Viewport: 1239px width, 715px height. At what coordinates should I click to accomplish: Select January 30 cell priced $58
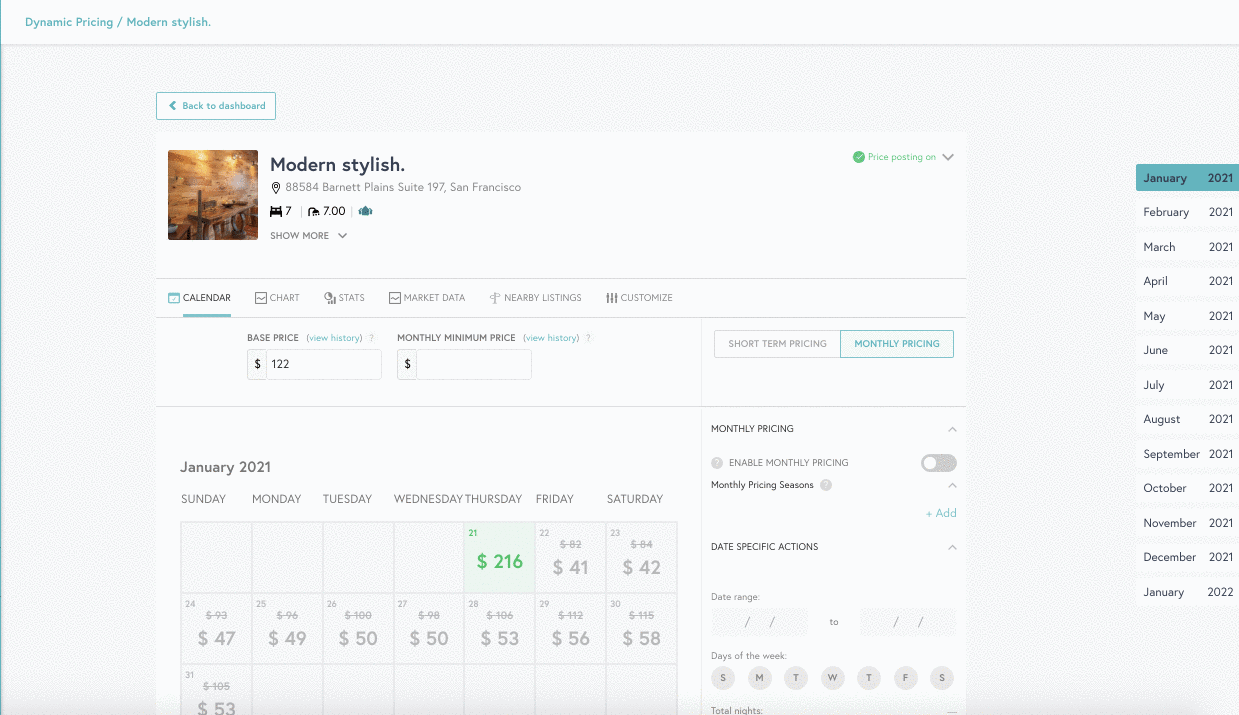pyautogui.click(x=642, y=628)
